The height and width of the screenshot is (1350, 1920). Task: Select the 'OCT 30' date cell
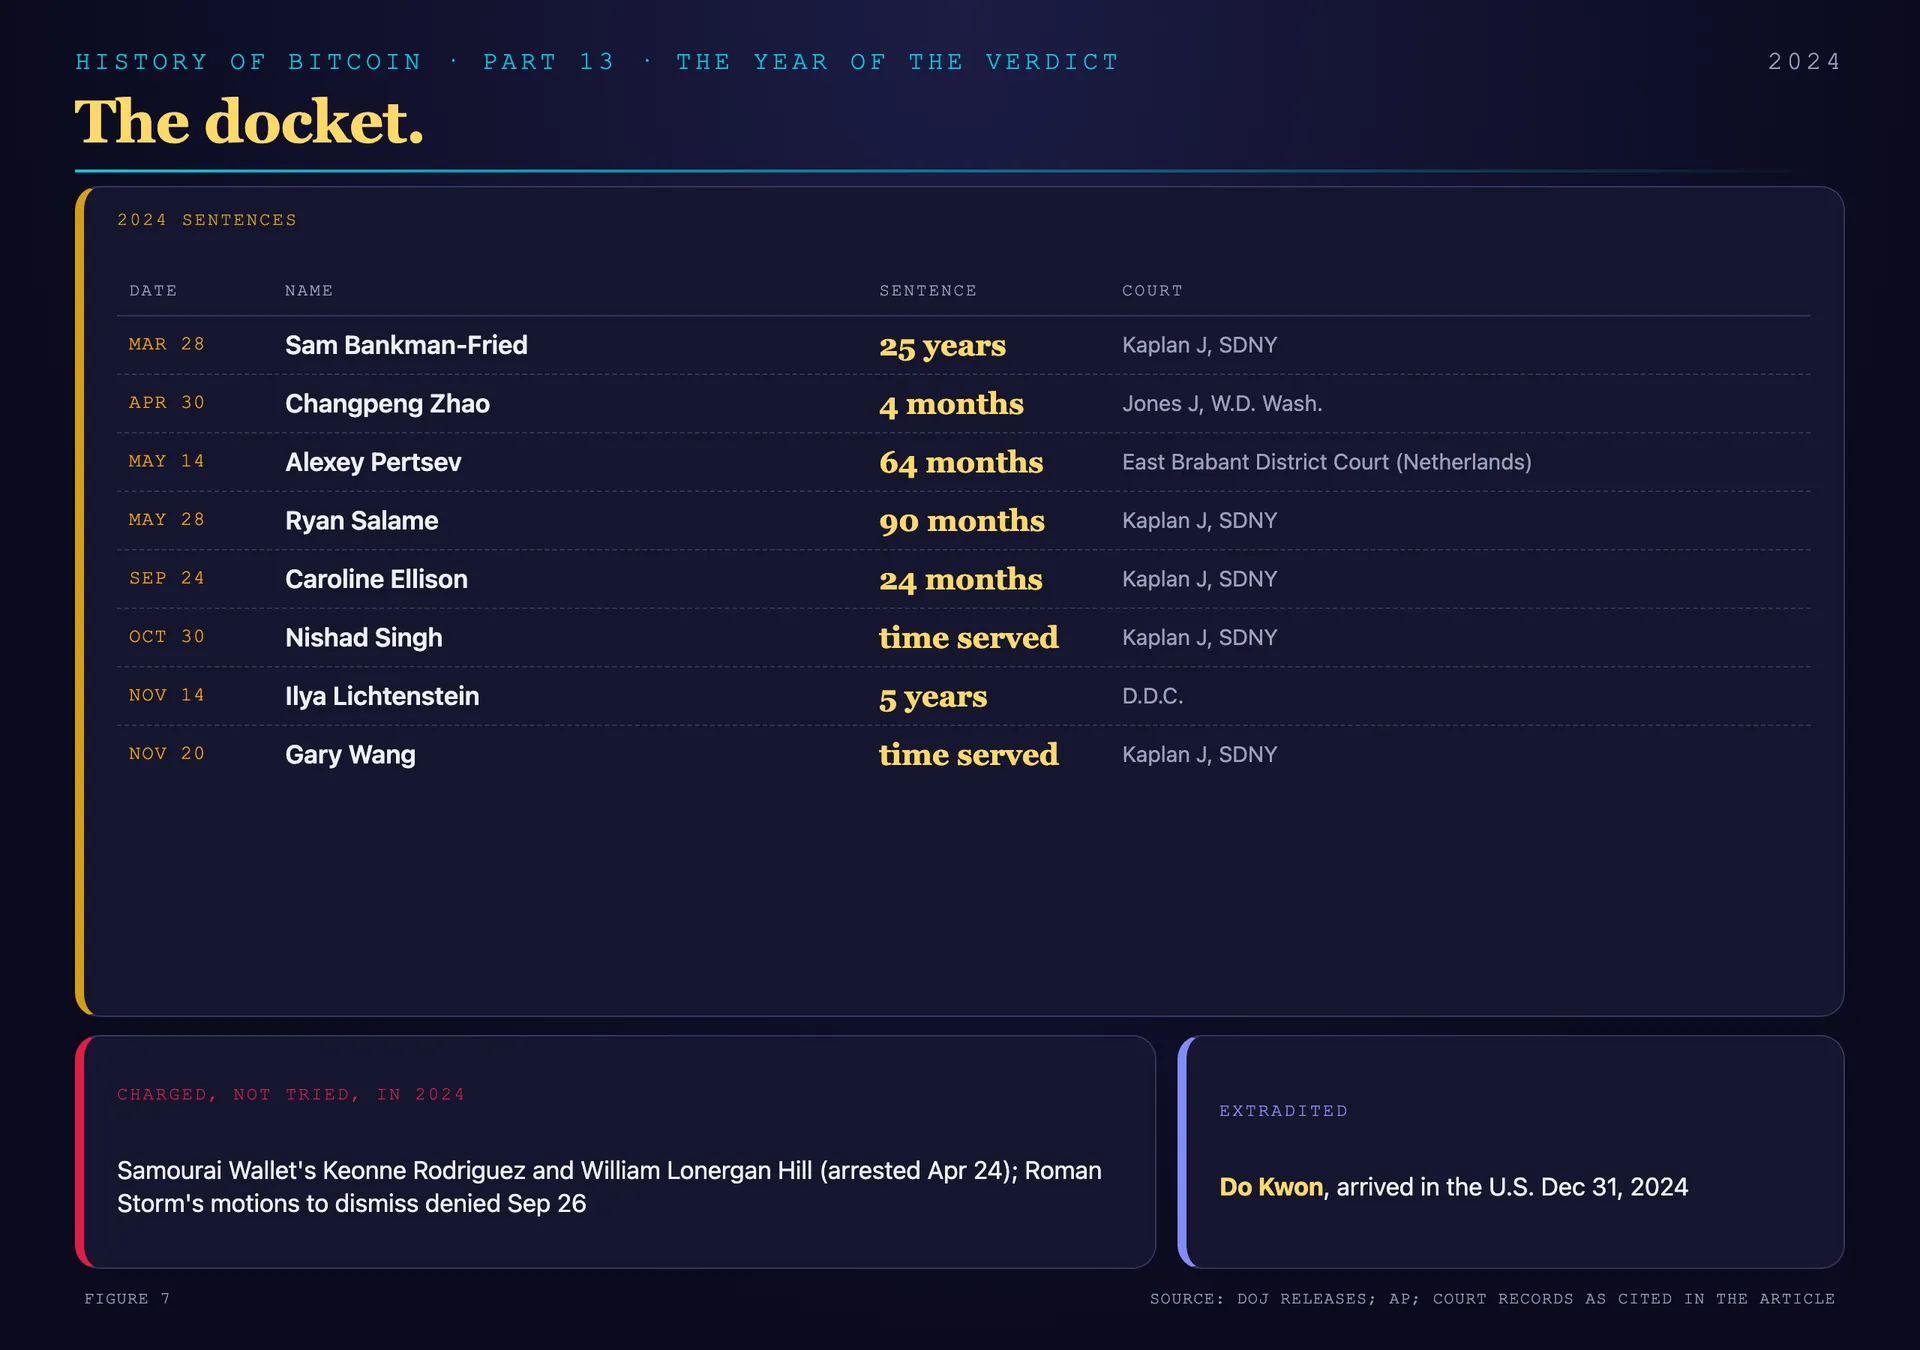coord(167,637)
